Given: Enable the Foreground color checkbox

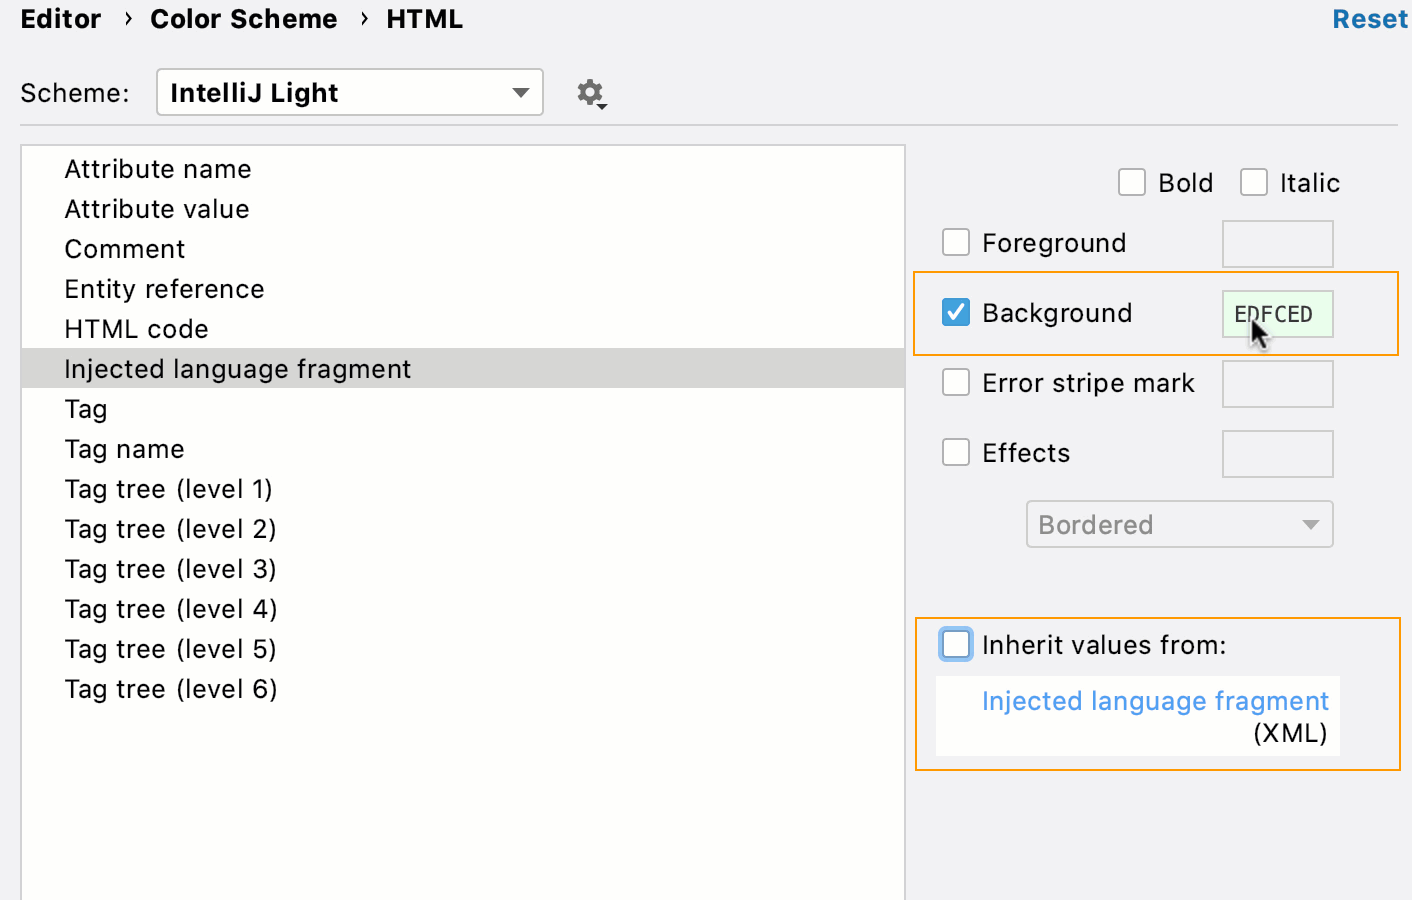Looking at the screenshot, I should [x=956, y=242].
